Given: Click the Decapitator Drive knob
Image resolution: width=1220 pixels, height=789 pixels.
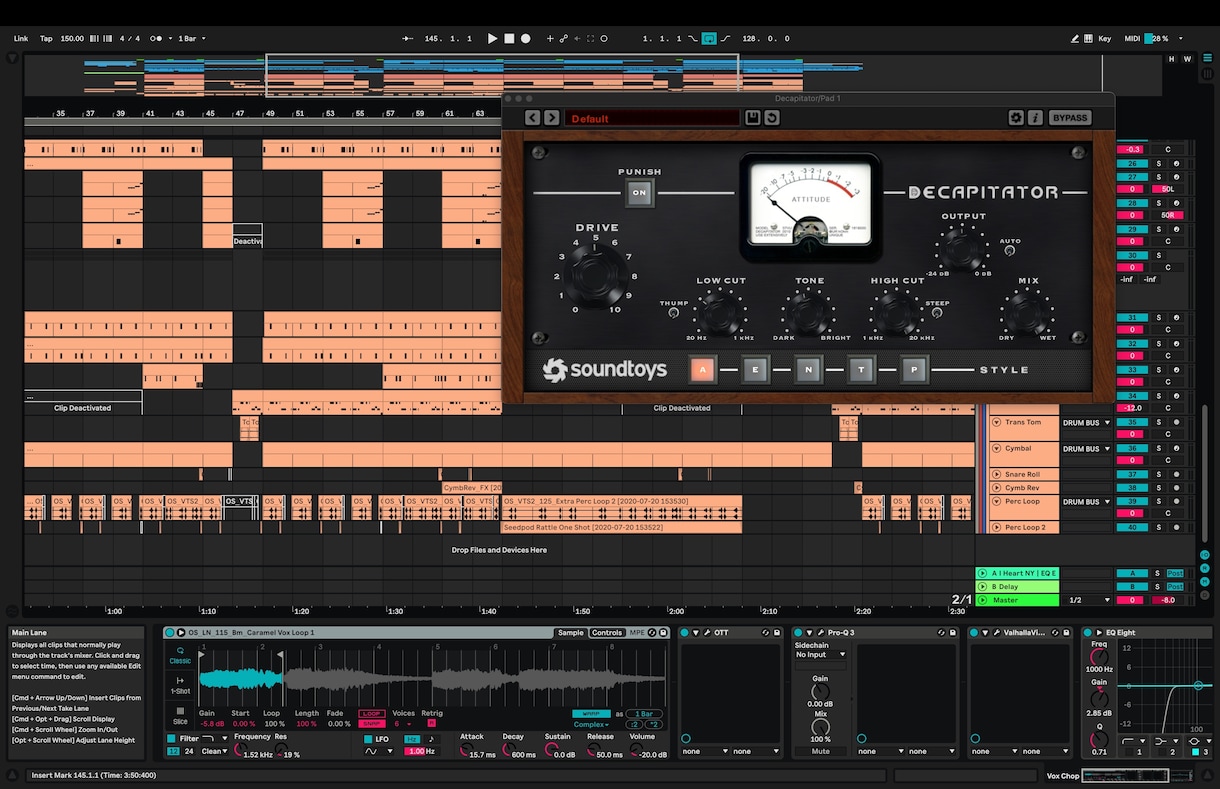Looking at the screenshot, I should [x=596, y=275].
